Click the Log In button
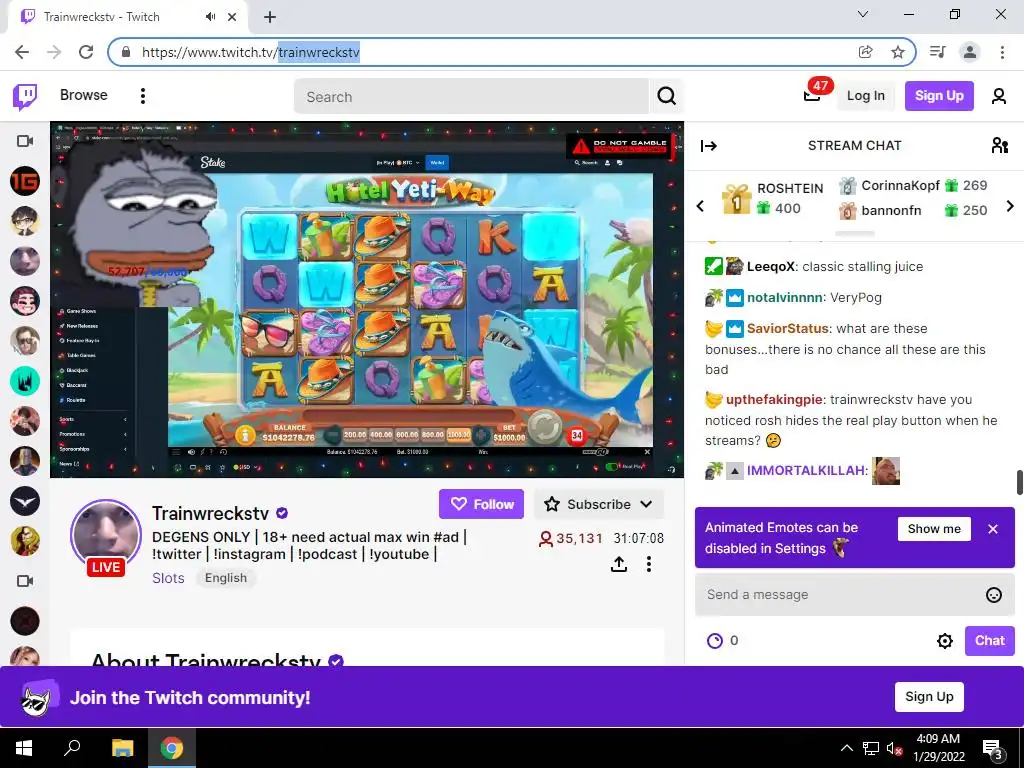The image size is (1024, 768). [865, 96]
